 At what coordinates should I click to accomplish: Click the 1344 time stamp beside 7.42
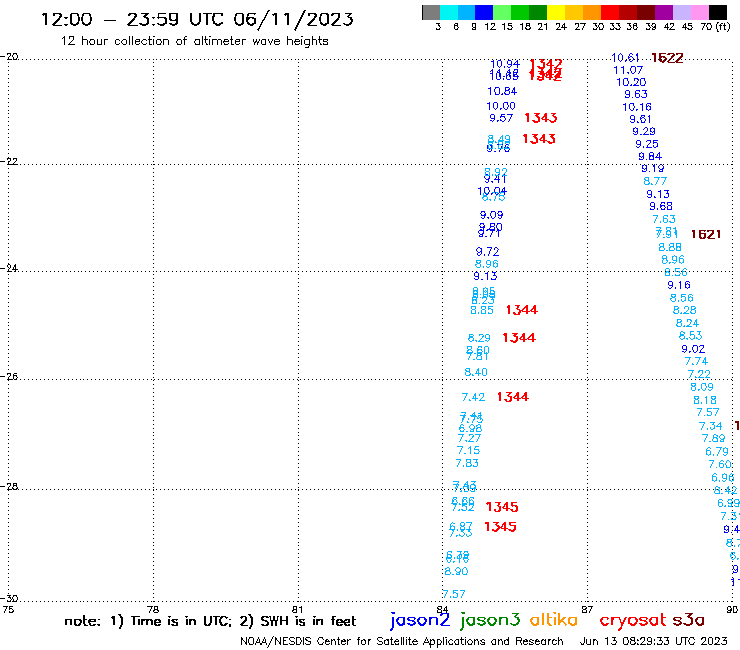click(513, 397)
